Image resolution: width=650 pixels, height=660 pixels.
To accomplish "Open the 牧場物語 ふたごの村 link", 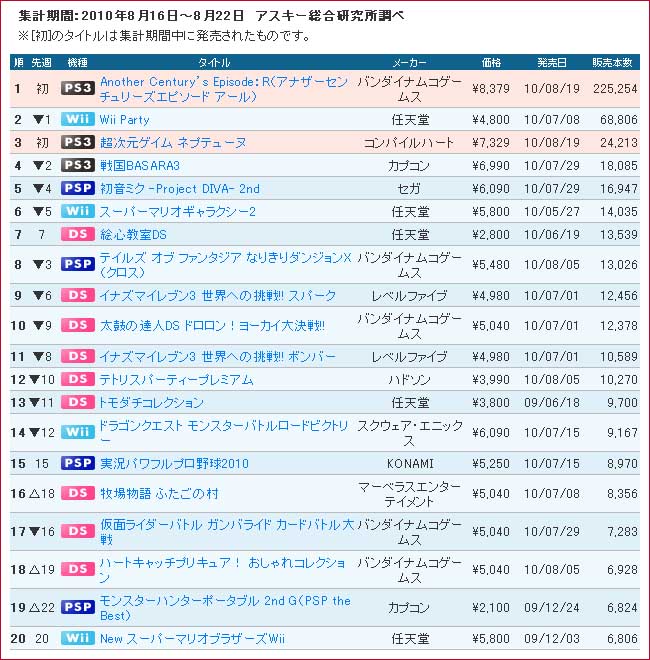I will [159, 494].
